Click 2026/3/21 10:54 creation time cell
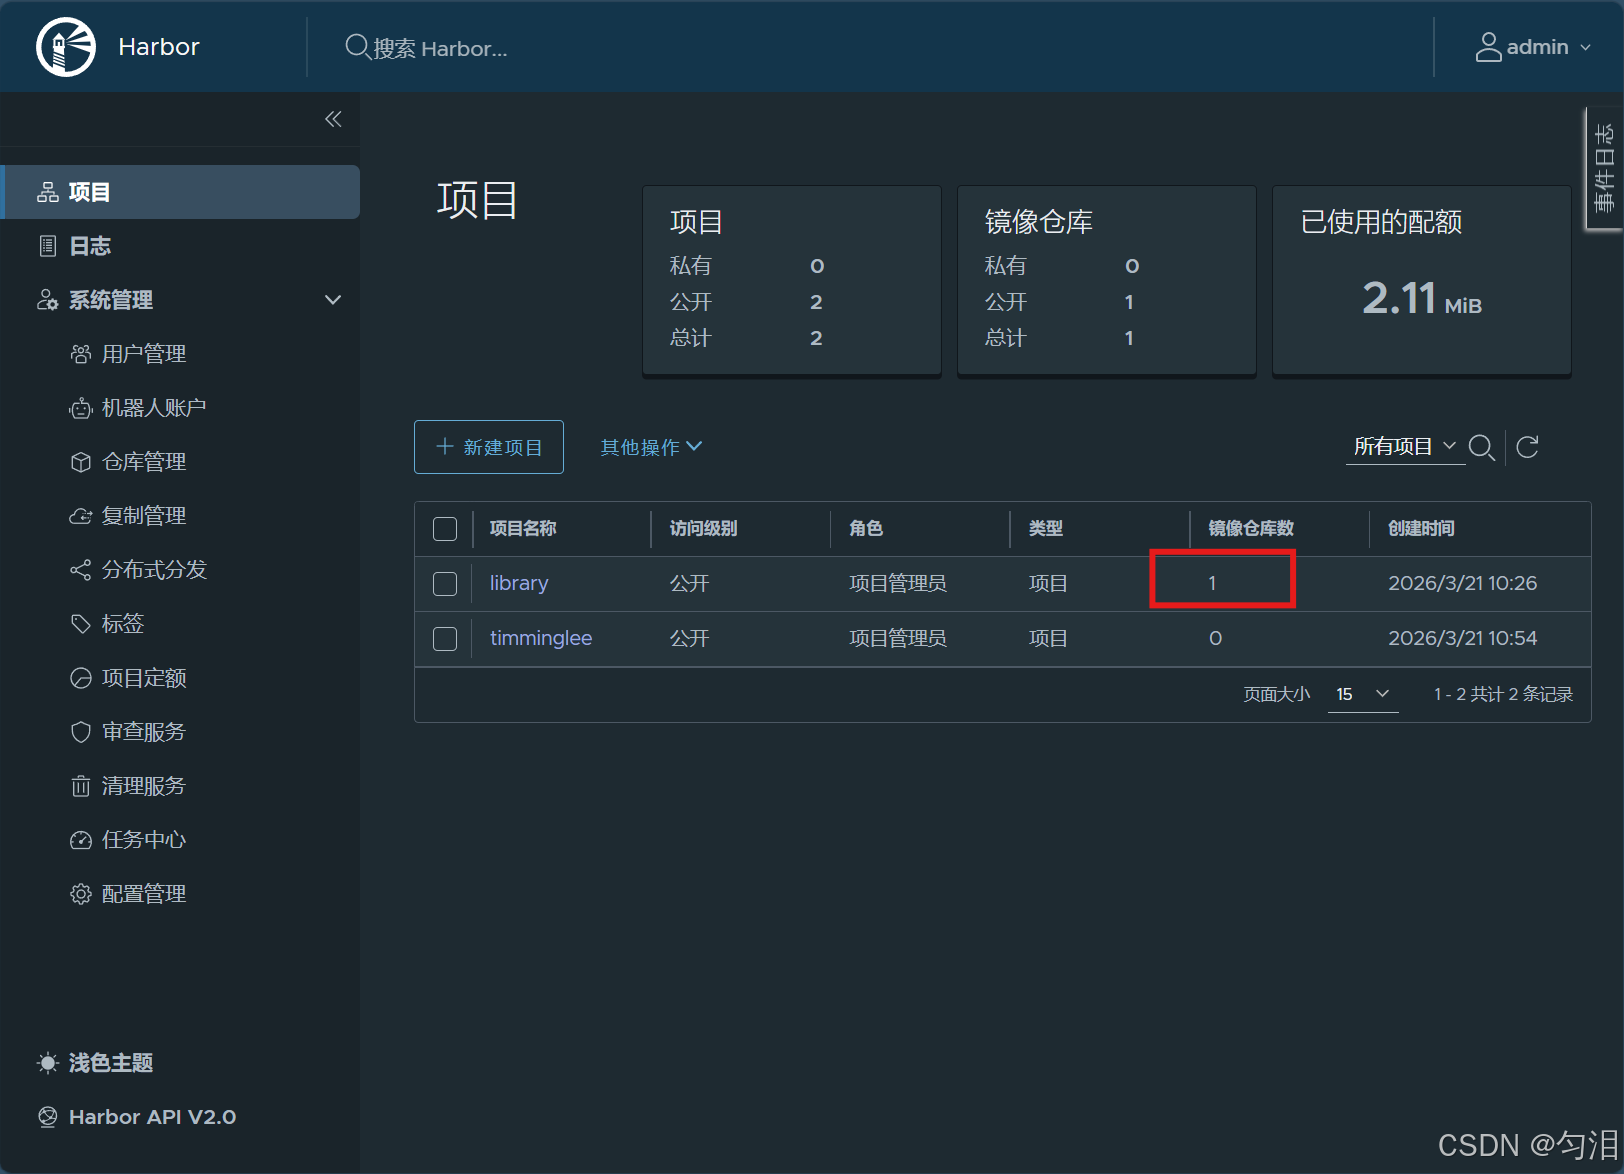This screenshot has width=1624, height=1174. (x=1462, y=638)
